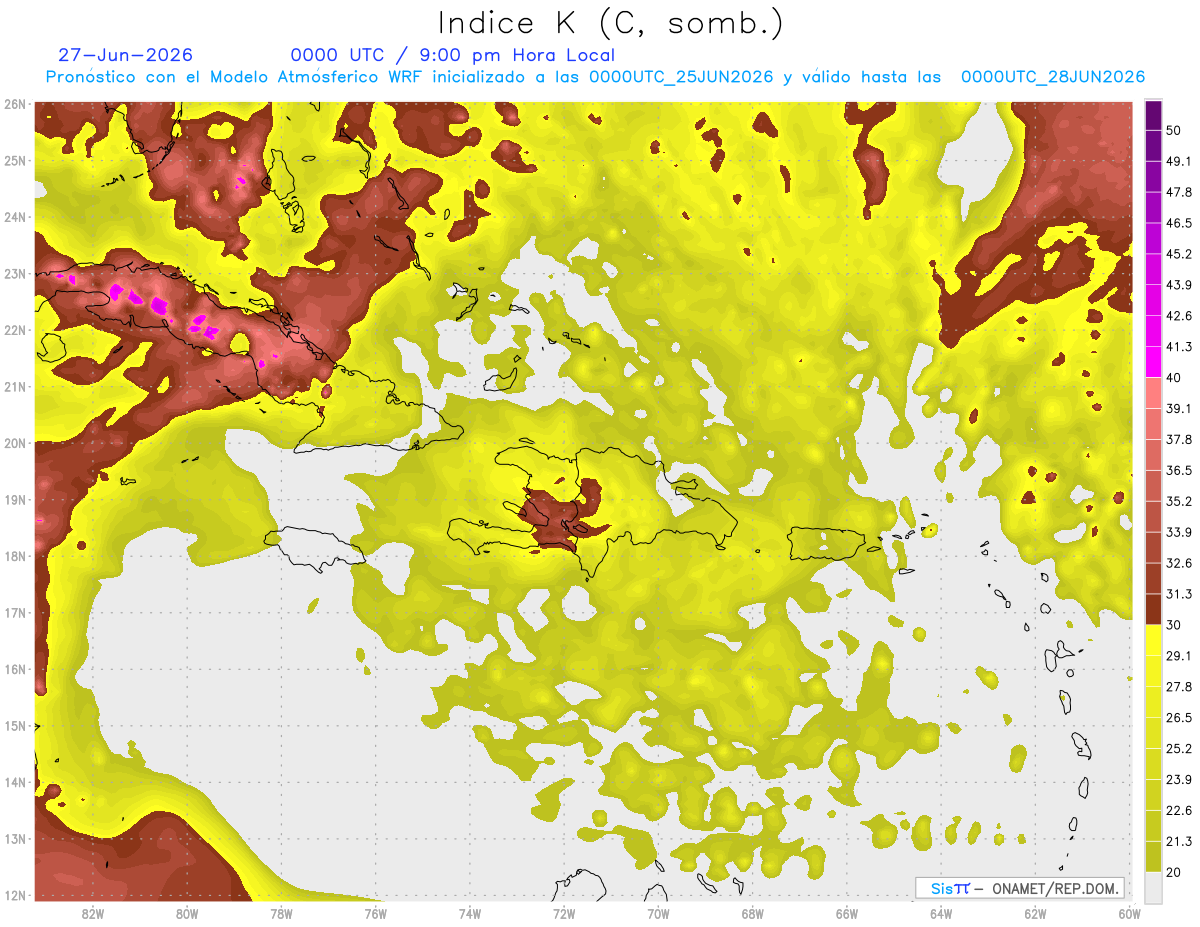Click the '47.8' color scale label
This screenshot has width=1200, height=927.
pyautogui.click(x=1179, y=192)
